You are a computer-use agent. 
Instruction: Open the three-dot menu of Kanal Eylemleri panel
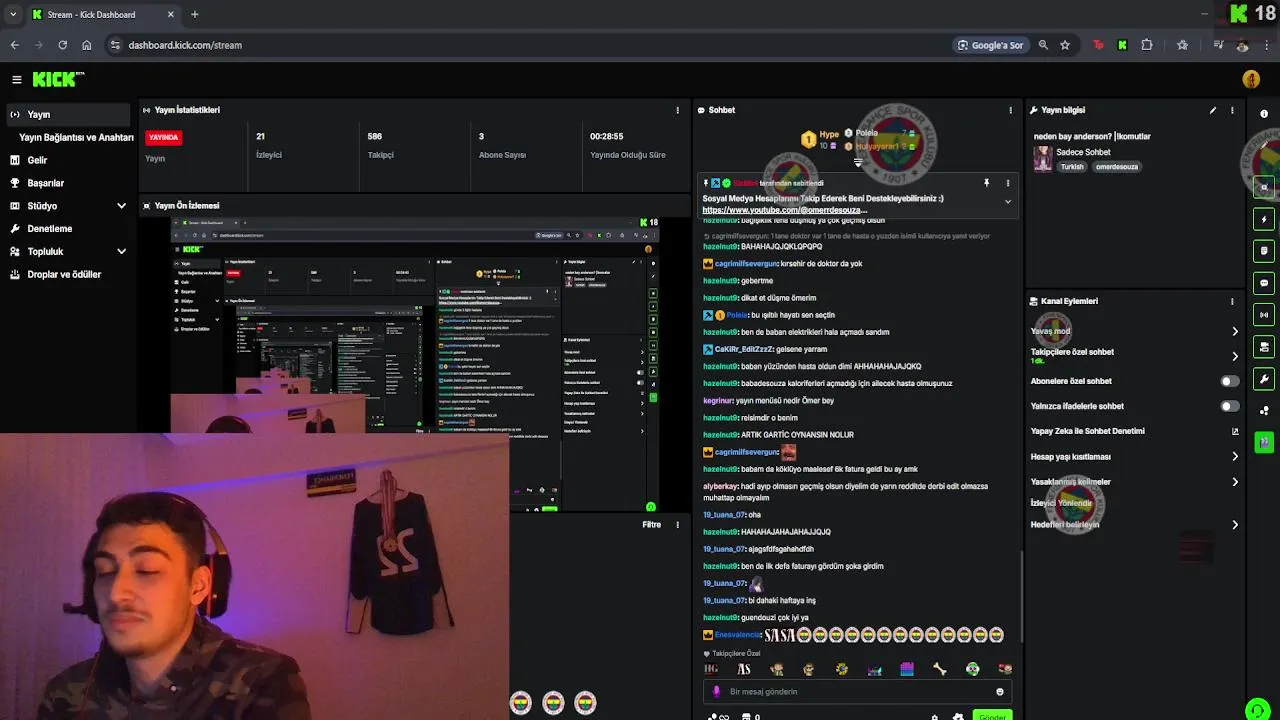click(1232, 301)
